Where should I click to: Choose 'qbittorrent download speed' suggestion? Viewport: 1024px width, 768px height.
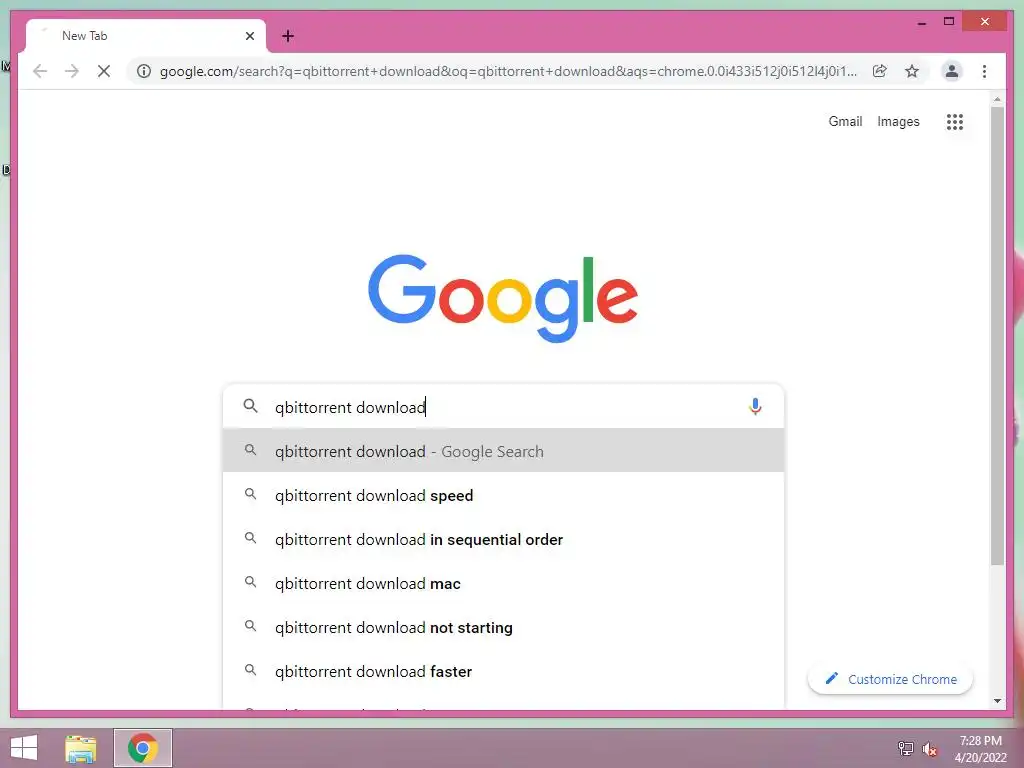click(x=503, y=495)
